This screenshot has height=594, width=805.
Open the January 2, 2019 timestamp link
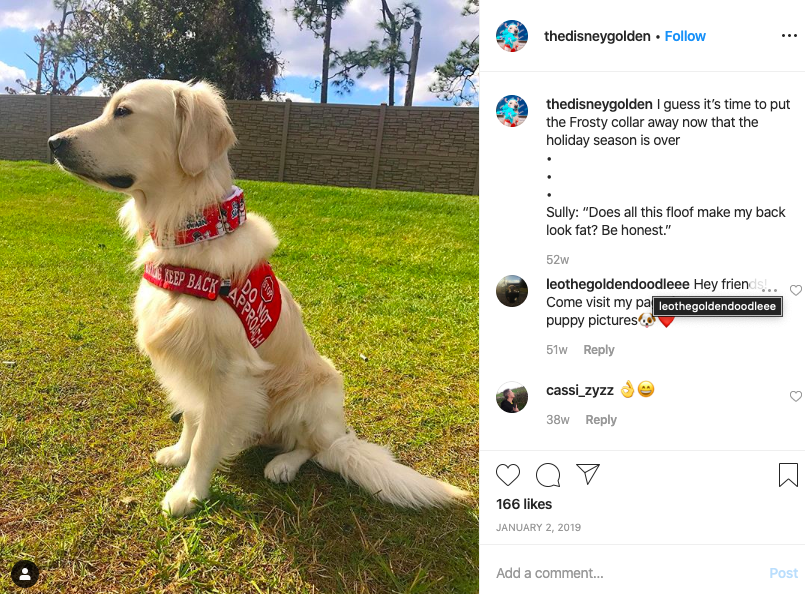click(x=538, y=527)
